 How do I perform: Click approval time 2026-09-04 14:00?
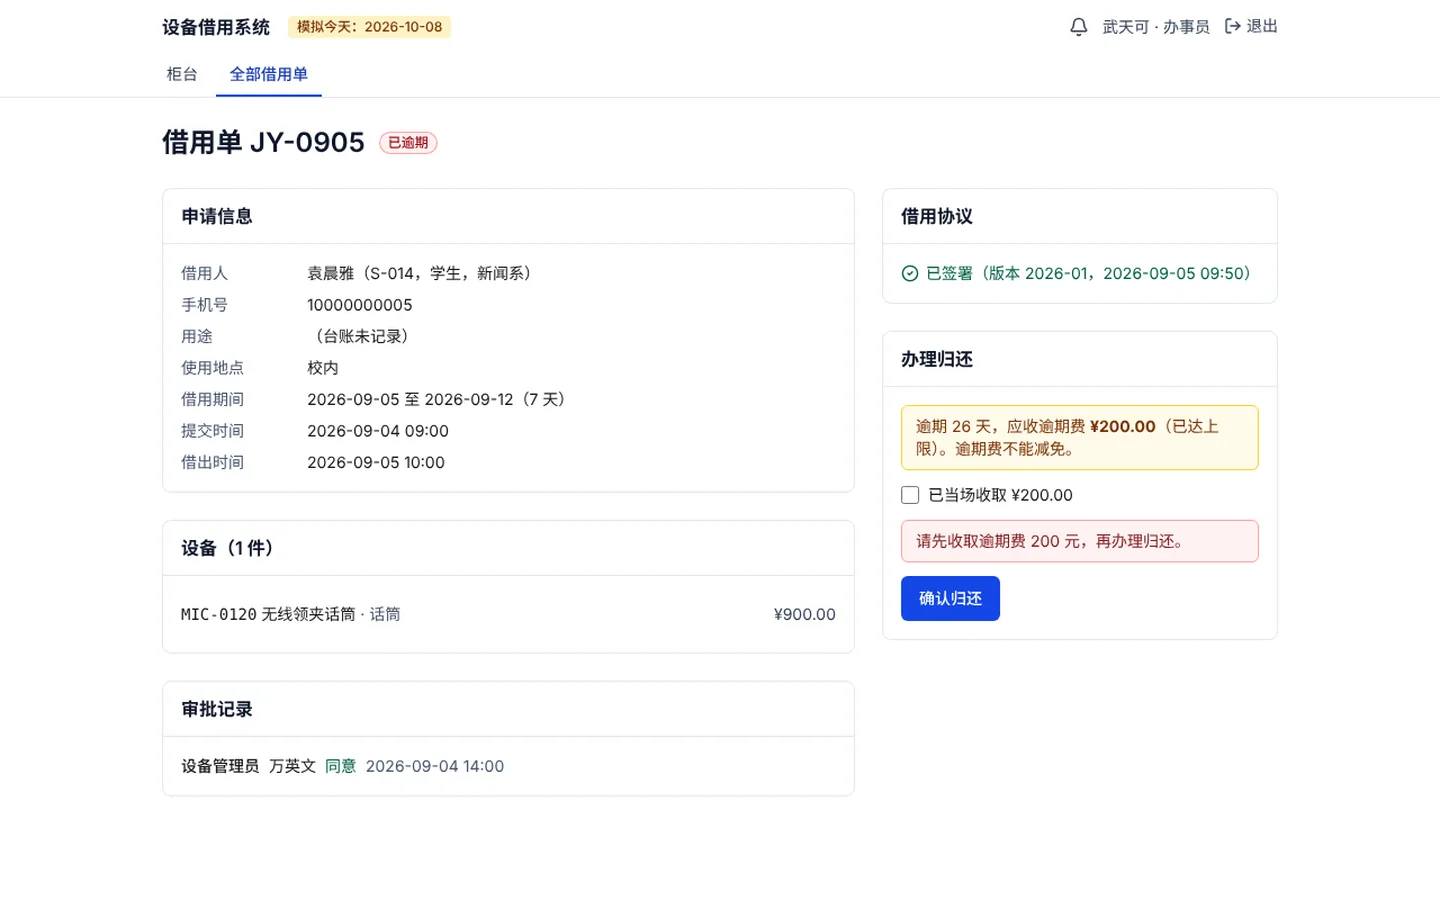(435, 766)
